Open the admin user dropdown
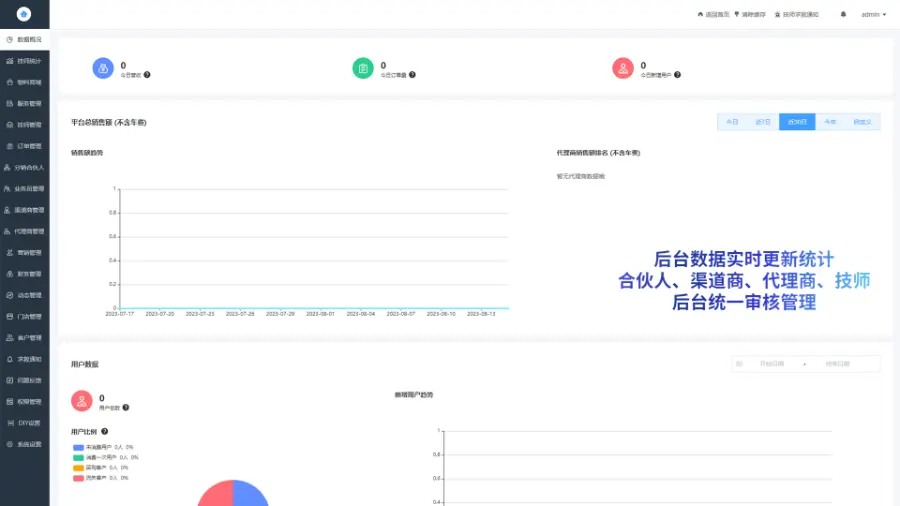Viewport: 900px width, 506px height. coord(873,14)
